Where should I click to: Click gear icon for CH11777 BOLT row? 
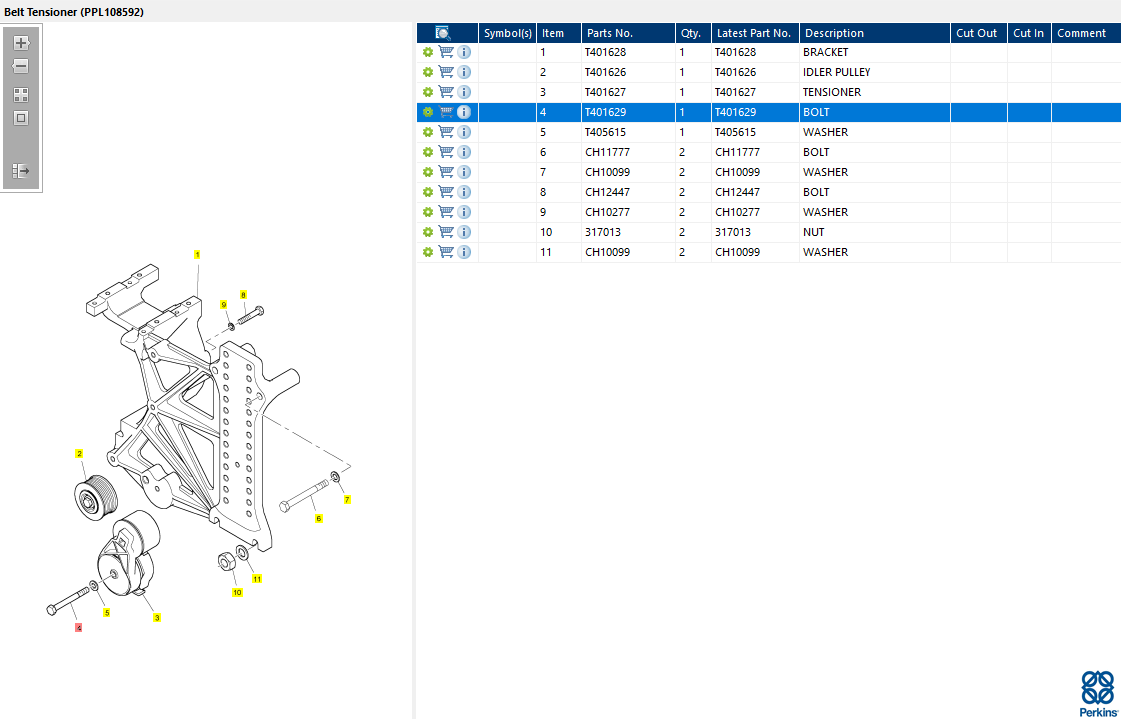pos(428,152)
